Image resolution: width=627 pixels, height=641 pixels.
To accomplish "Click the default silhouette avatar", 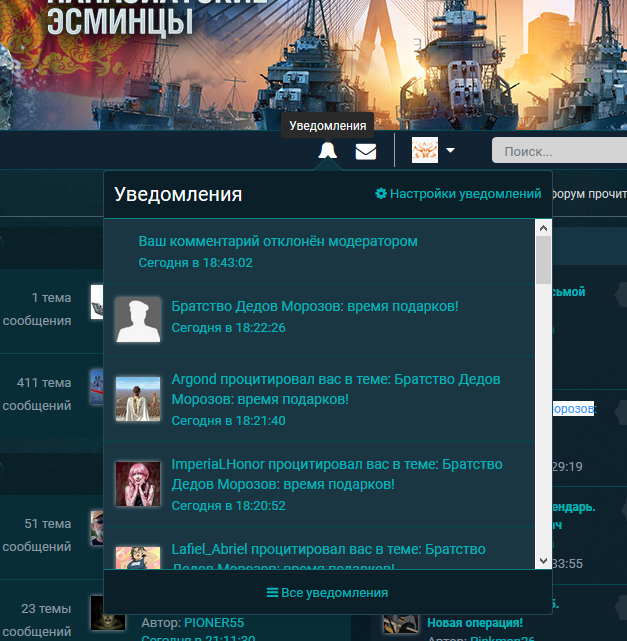I will click(x=138, y=320).
